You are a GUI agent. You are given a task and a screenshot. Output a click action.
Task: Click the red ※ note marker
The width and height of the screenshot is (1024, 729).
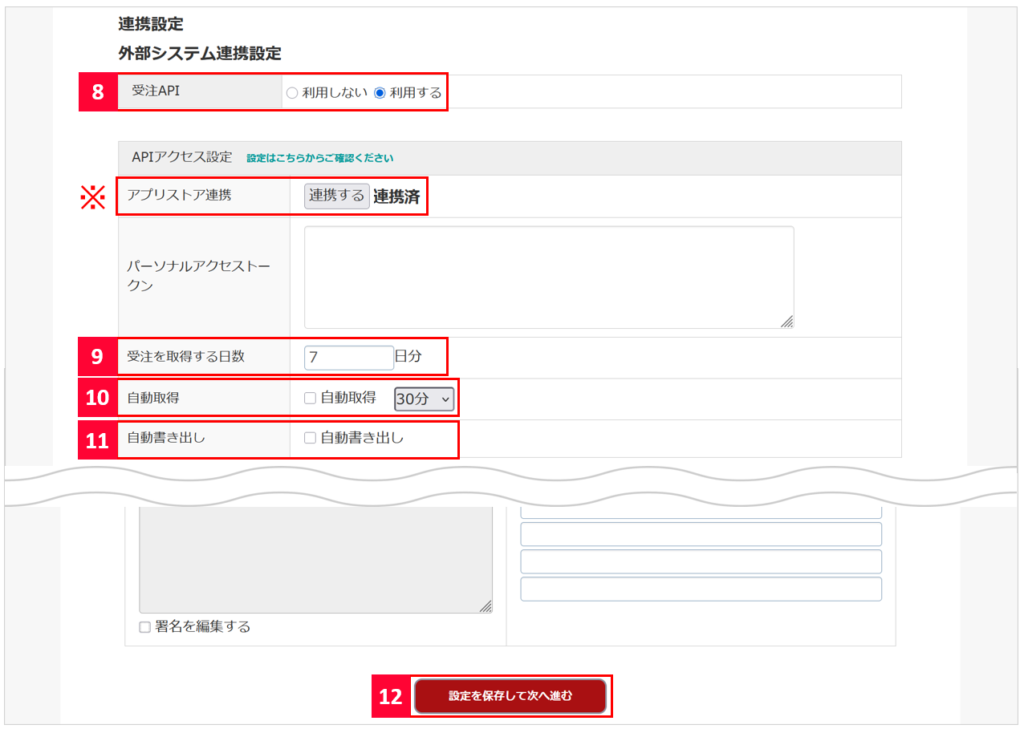(92, 197)
